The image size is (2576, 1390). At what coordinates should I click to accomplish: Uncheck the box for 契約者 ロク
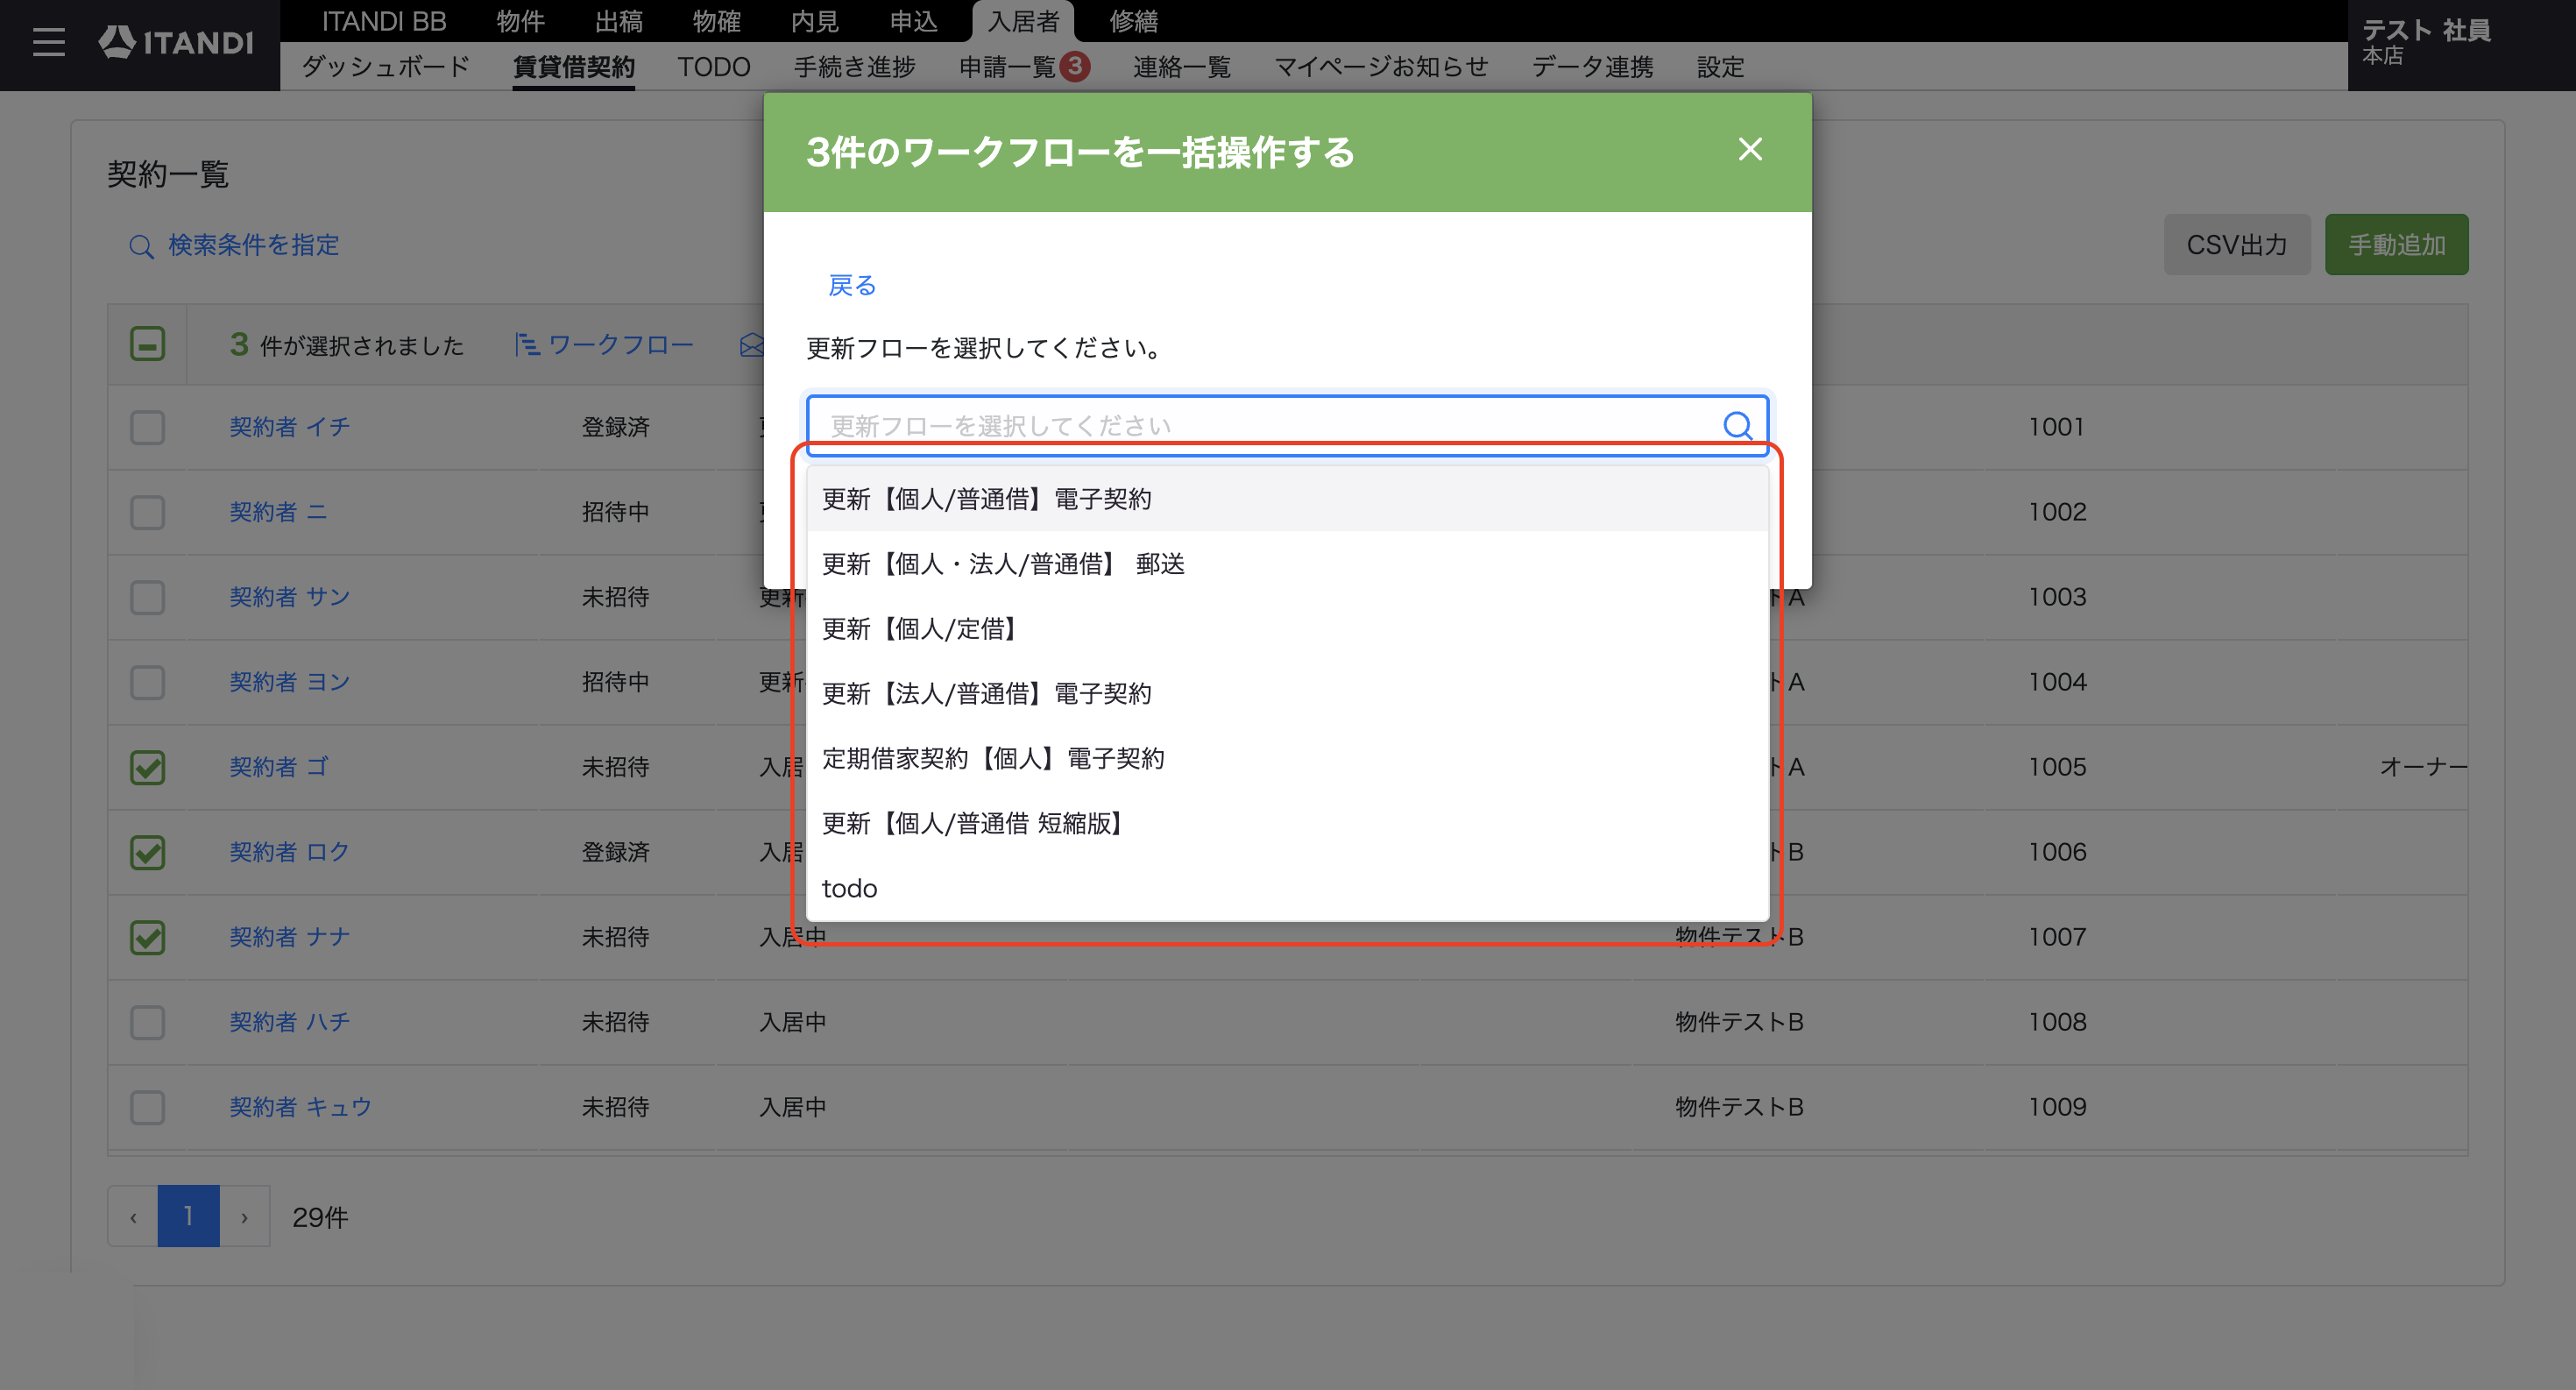click(x=147, y=852)
